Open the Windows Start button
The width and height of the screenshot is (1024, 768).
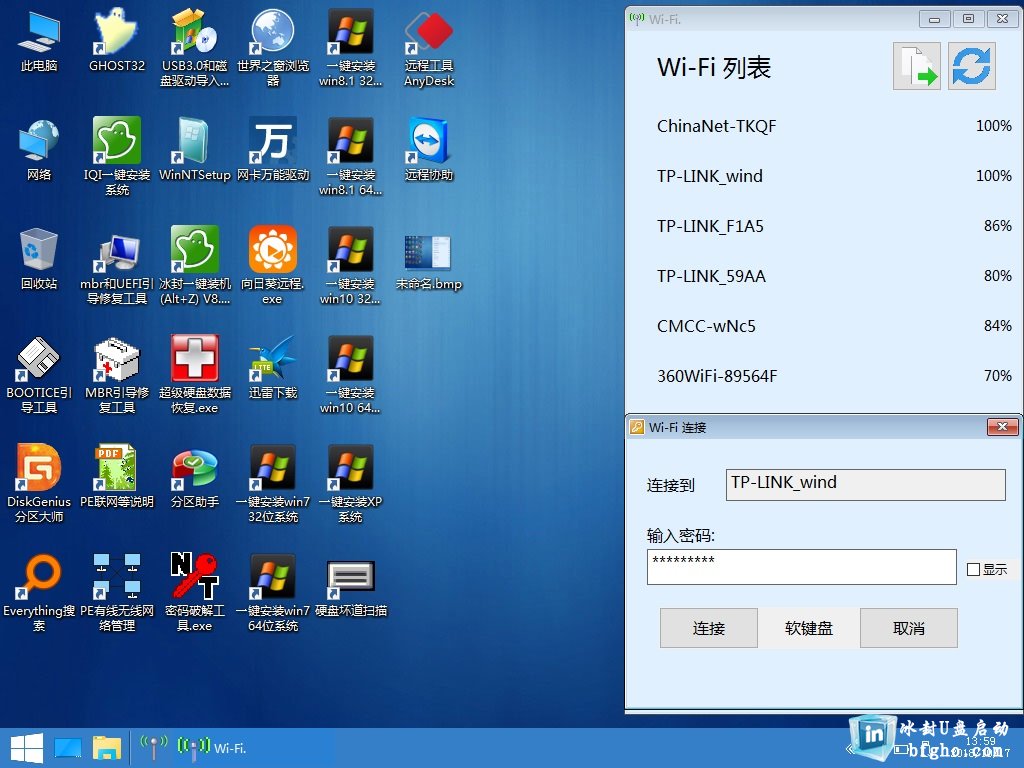27,748
